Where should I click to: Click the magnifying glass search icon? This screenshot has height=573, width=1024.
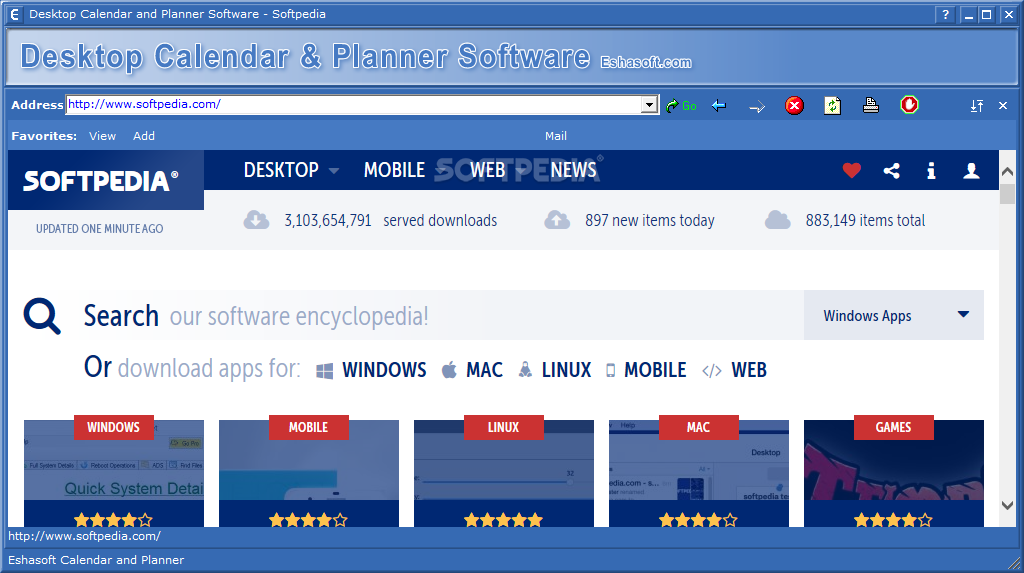pos(42,316)
